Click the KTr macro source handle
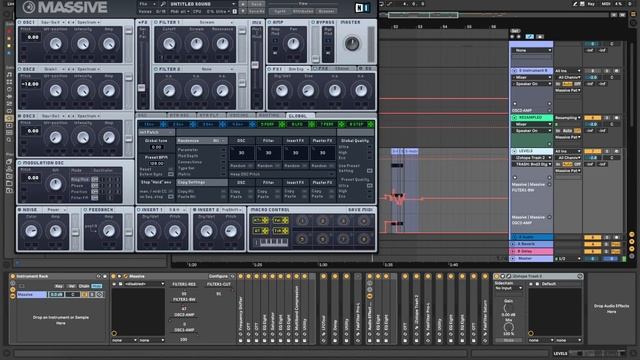This screenshot has height=360, width=640. [261, 220]
